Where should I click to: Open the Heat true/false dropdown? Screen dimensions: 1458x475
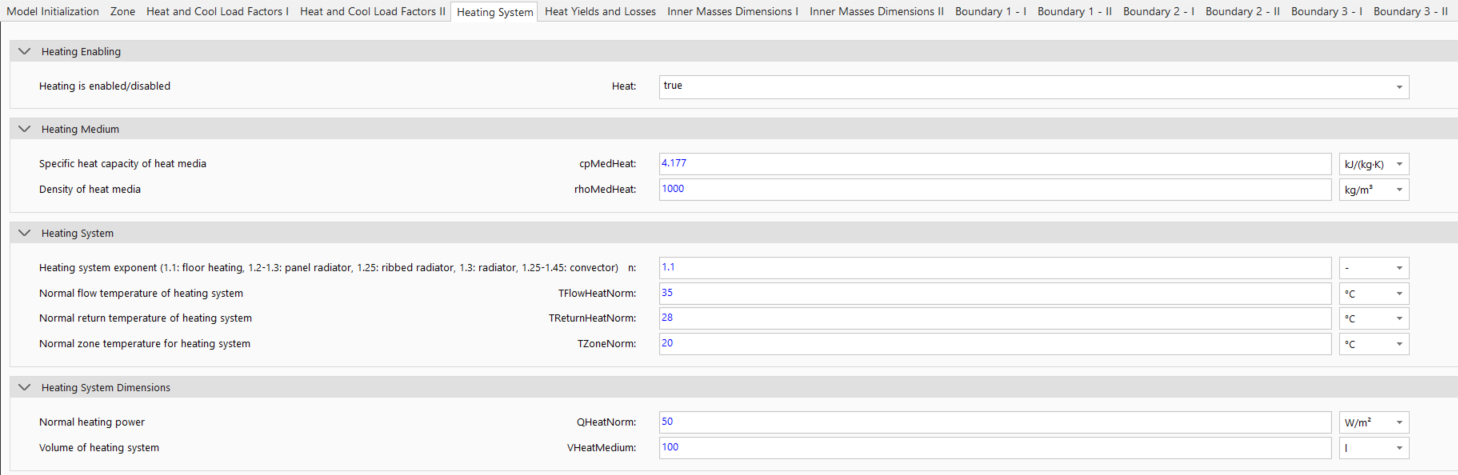[x=1034, y=86]
